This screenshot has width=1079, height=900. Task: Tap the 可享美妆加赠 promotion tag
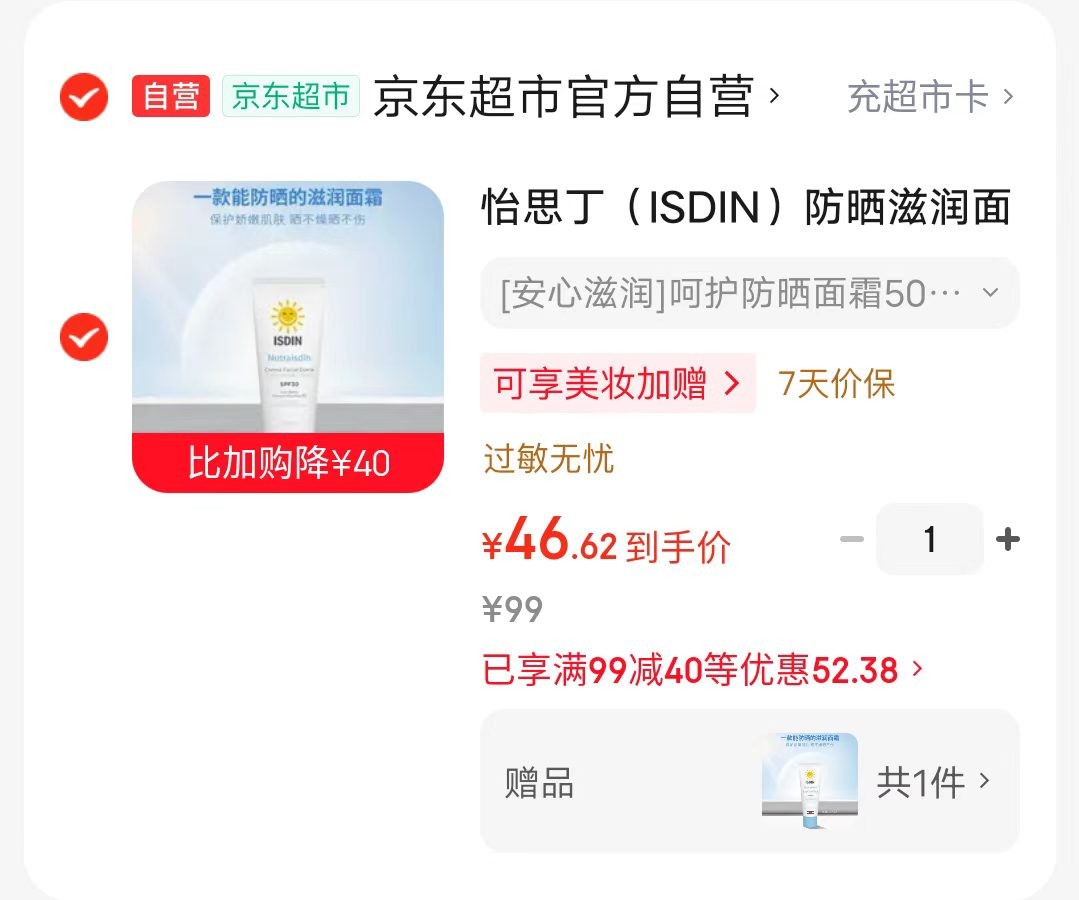(618, 383)
